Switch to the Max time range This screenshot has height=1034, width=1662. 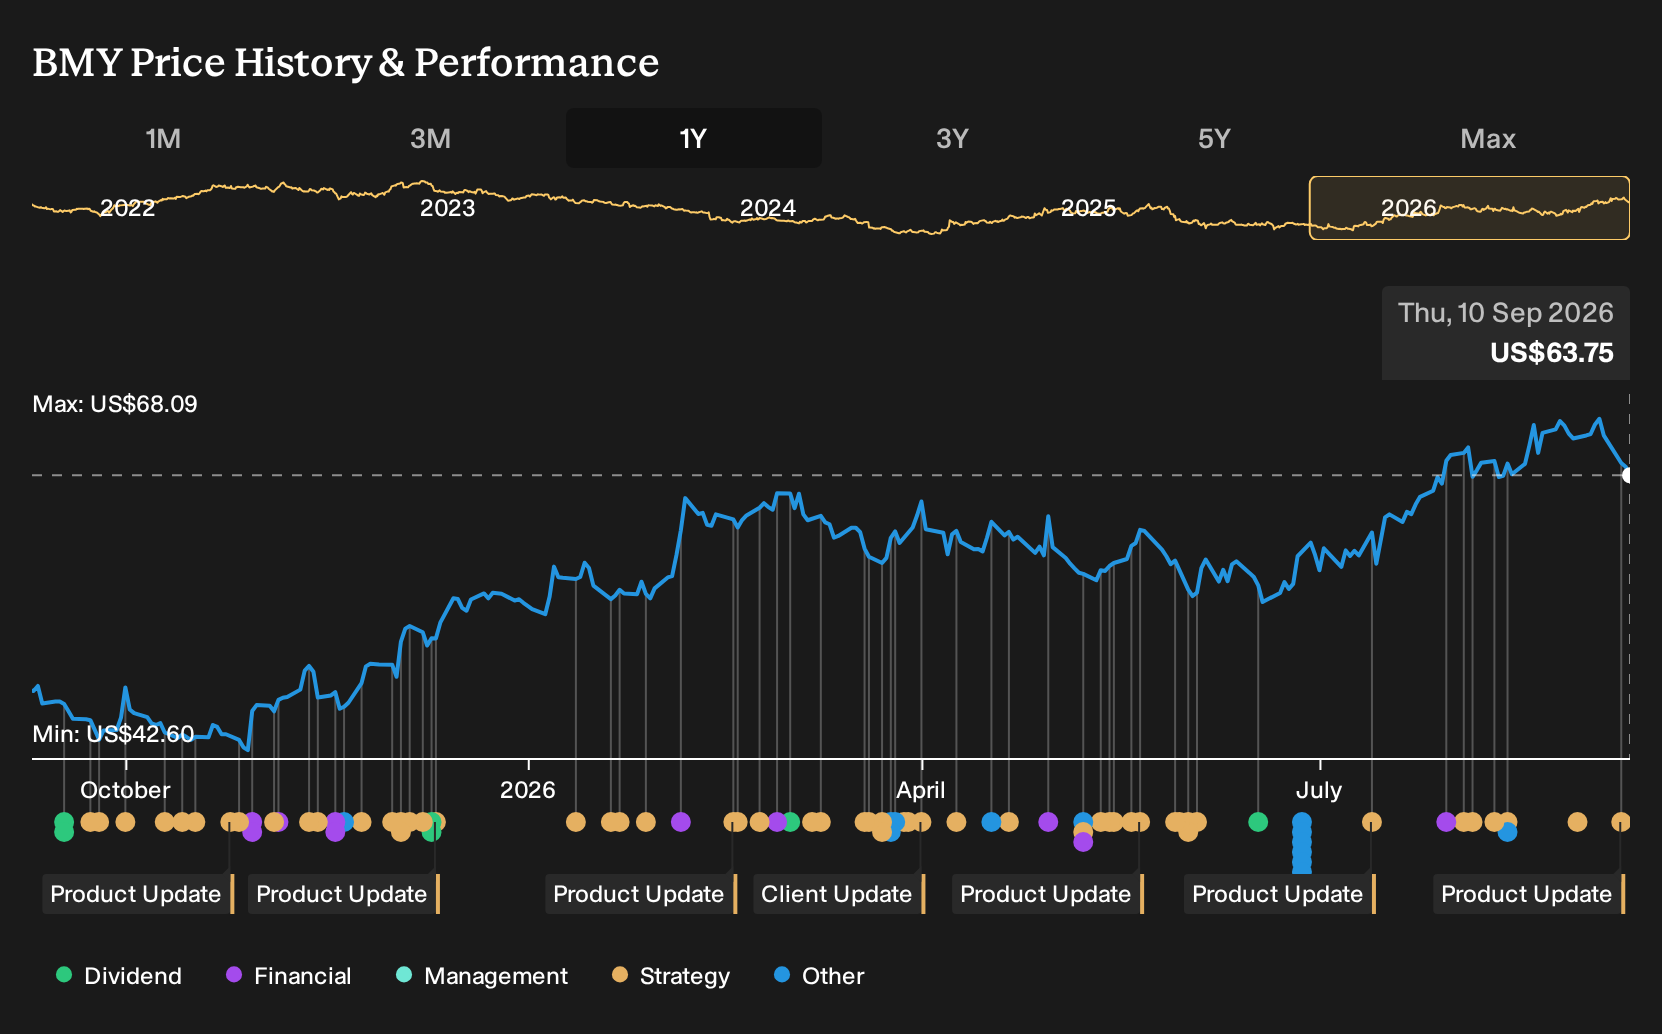(x=1488, y=138)
